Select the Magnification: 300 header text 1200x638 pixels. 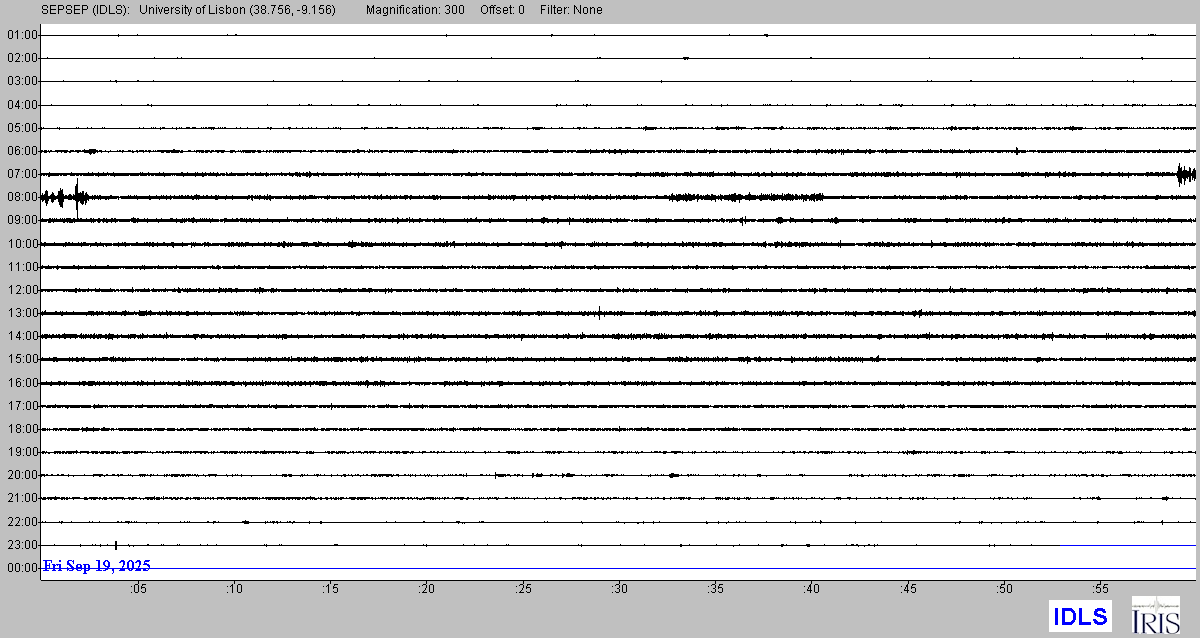[416, 10]
